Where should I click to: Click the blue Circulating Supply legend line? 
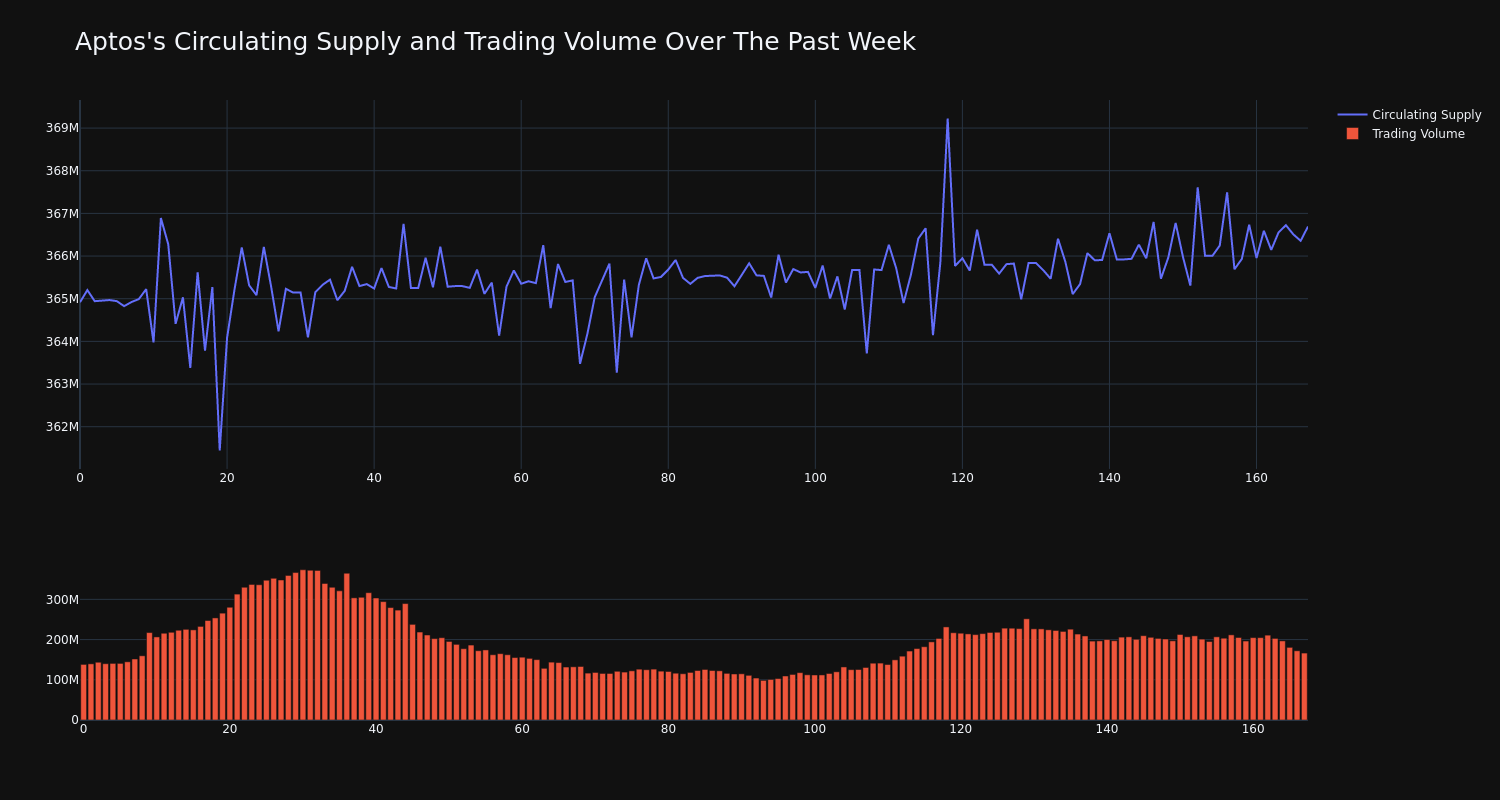pyautogui.click(x=1352, y=115)
